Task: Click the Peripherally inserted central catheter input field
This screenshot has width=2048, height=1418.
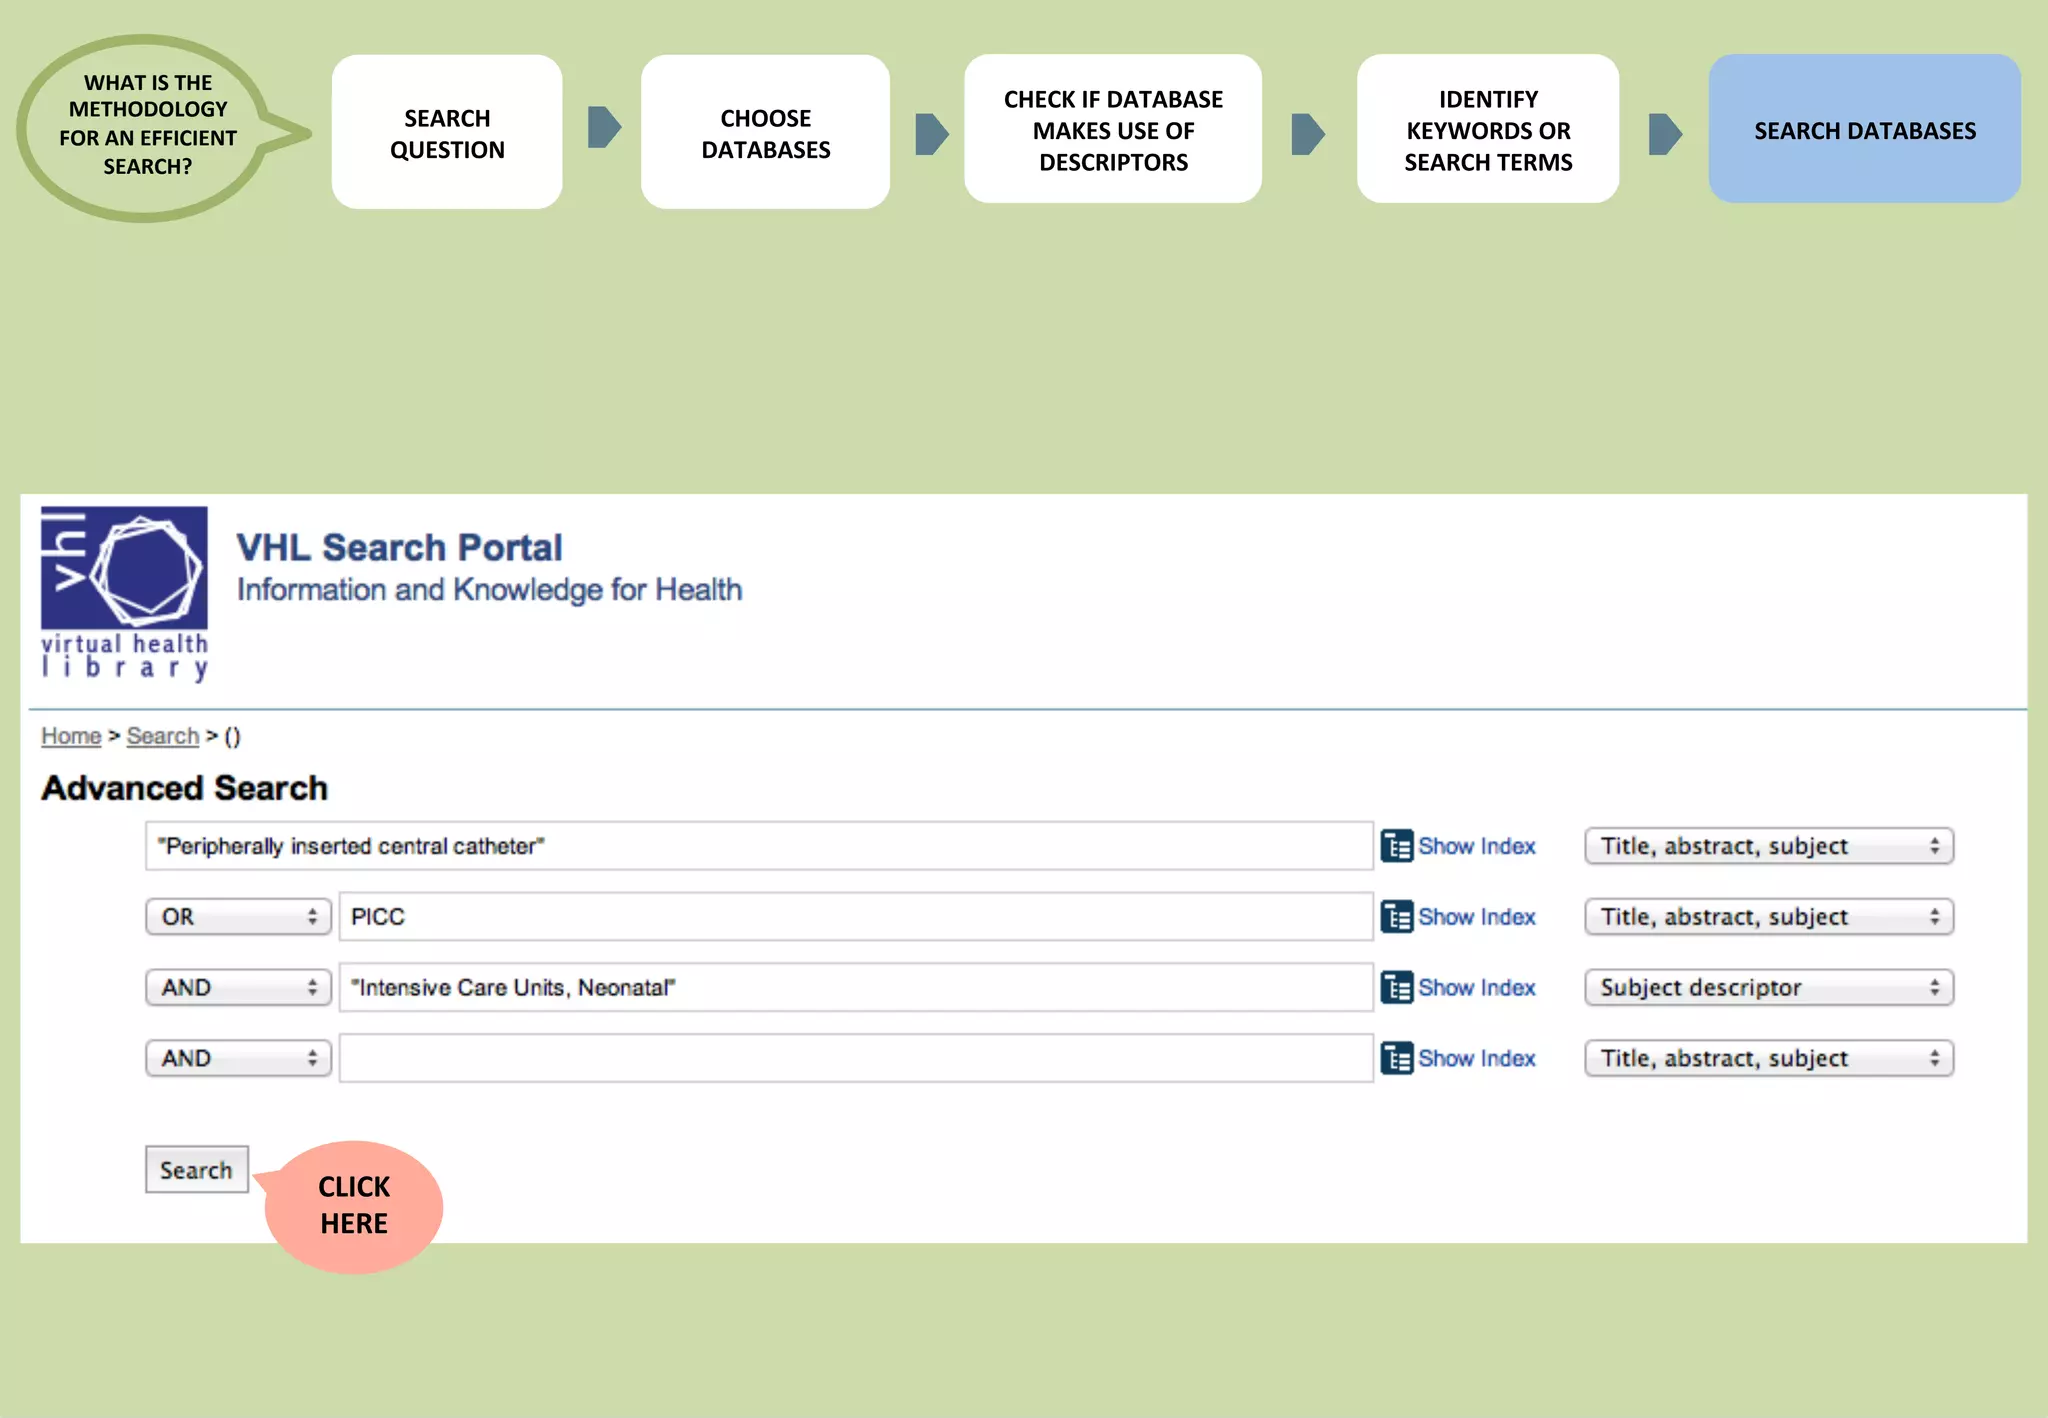Action: pyautogui.click(x=759, y=846)
